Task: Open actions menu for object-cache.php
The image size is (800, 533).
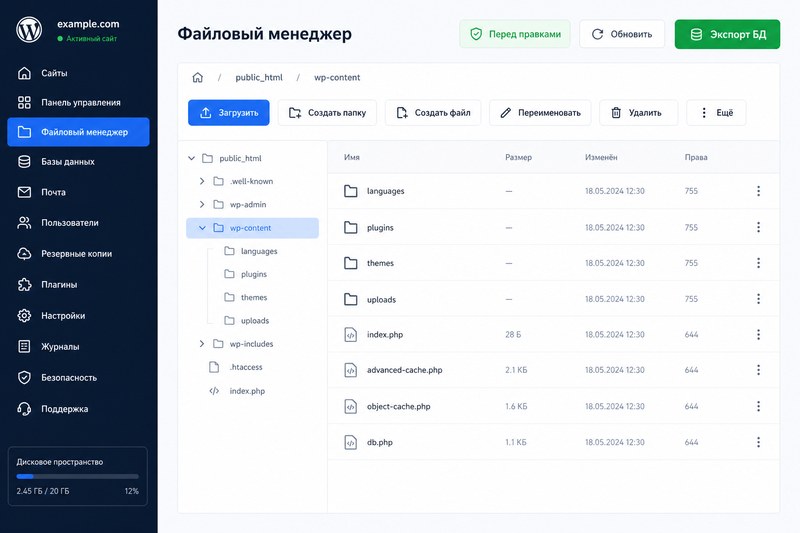Action: point(758,406)
